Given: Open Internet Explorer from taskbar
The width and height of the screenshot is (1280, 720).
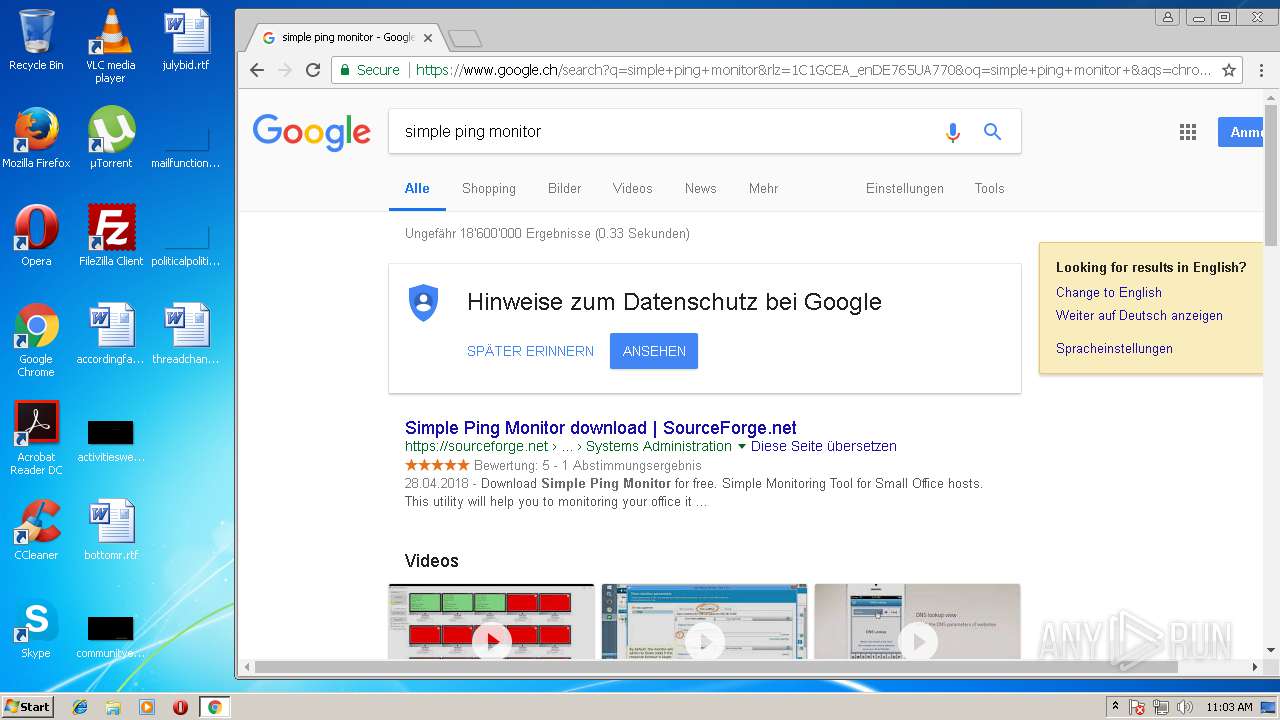Looking at the screenshot, I should [x=80, y=707].
